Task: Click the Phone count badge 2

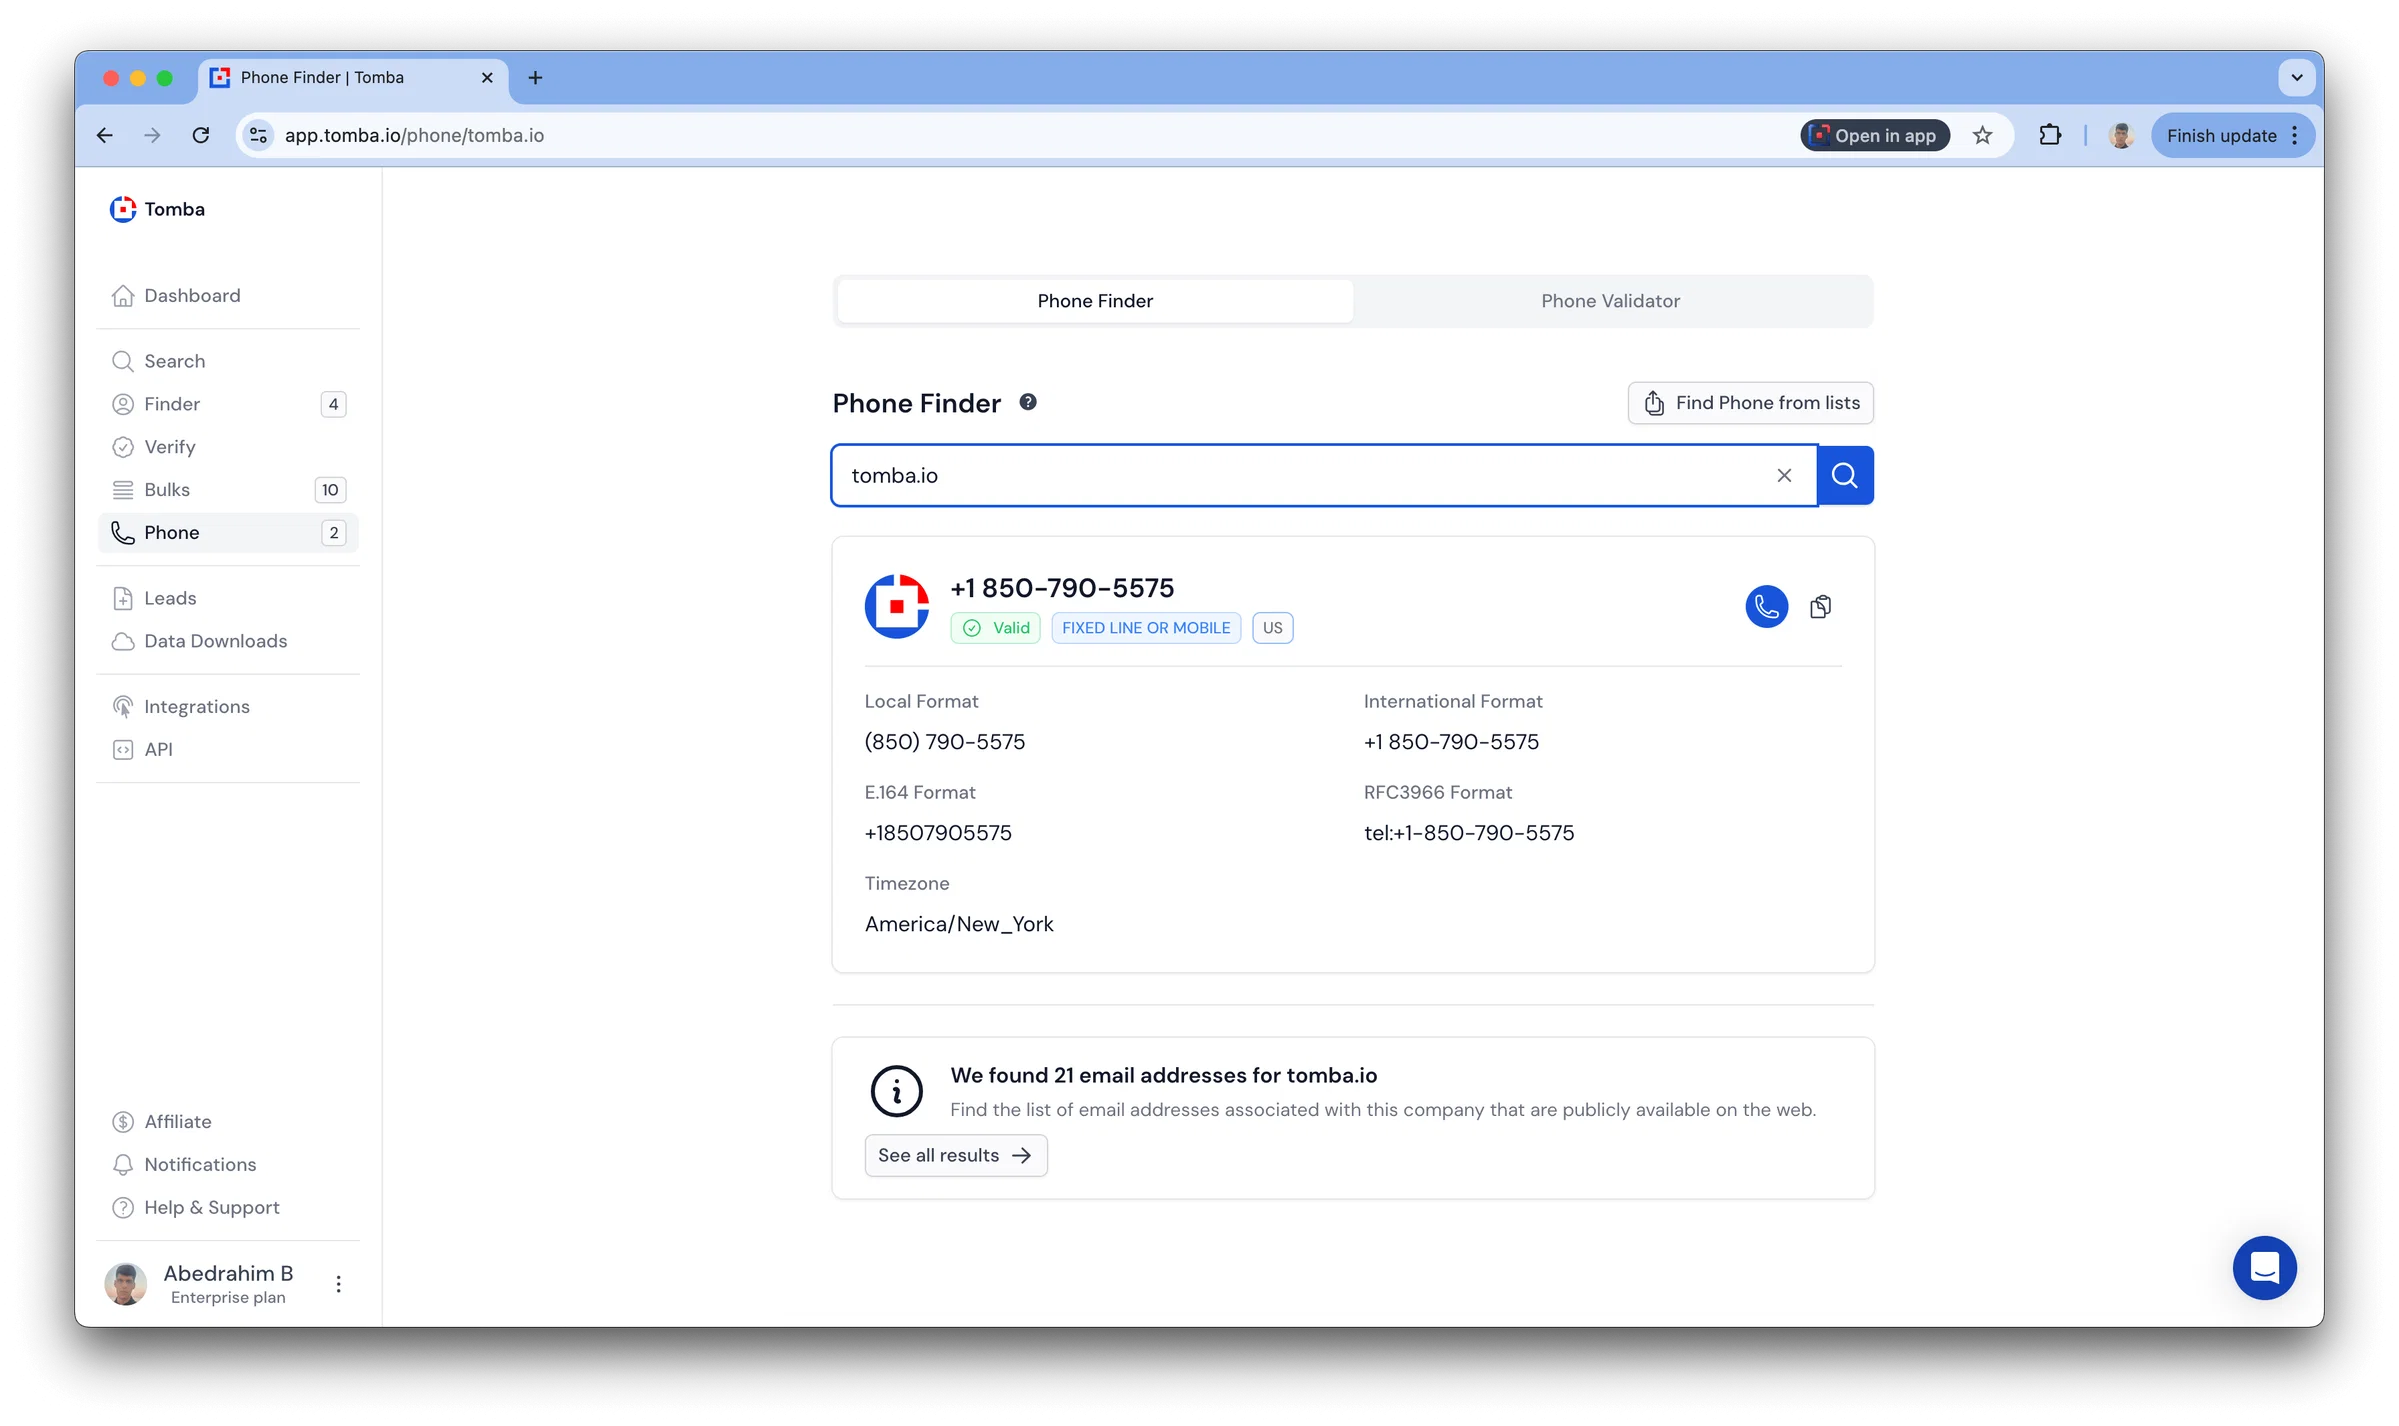Action: (334, 533)
